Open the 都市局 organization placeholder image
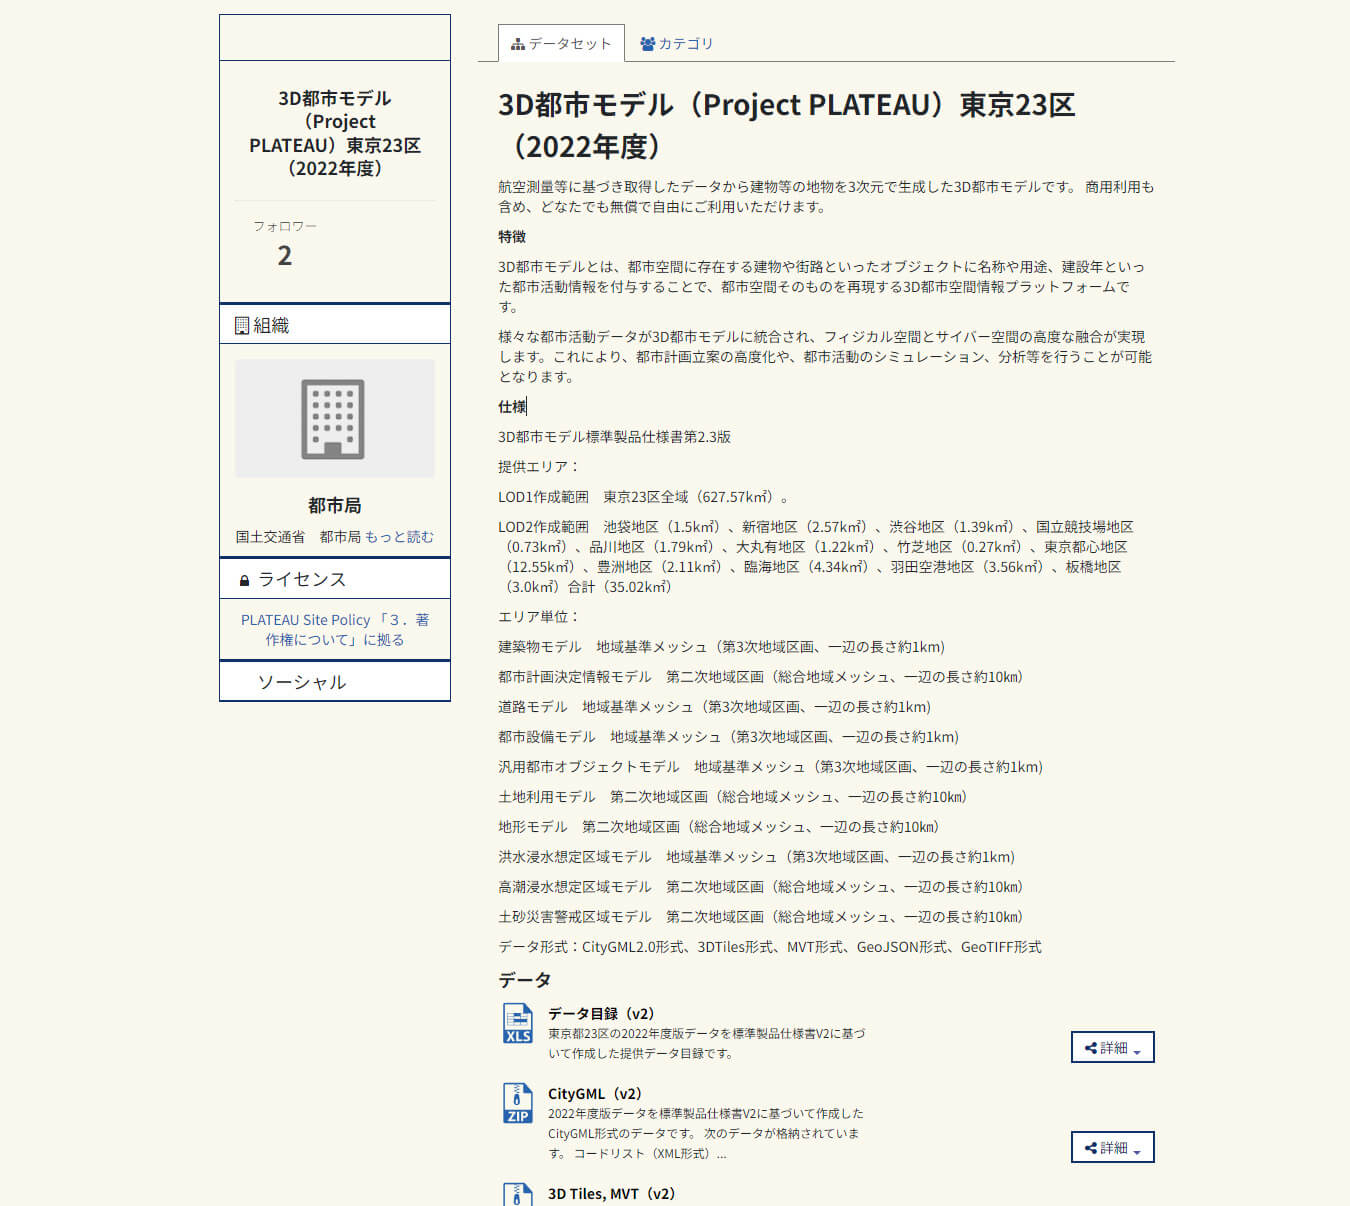 335,418
